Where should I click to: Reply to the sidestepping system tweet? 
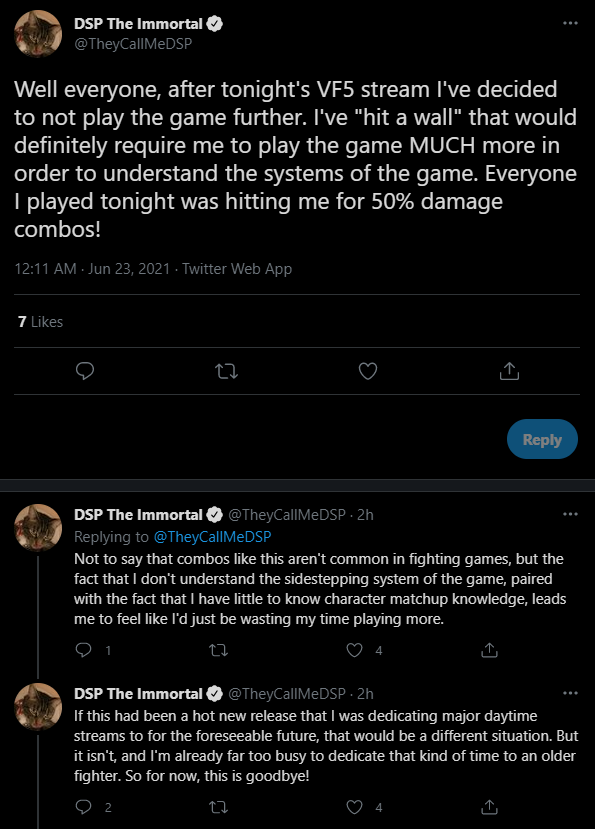click(84, 650)
